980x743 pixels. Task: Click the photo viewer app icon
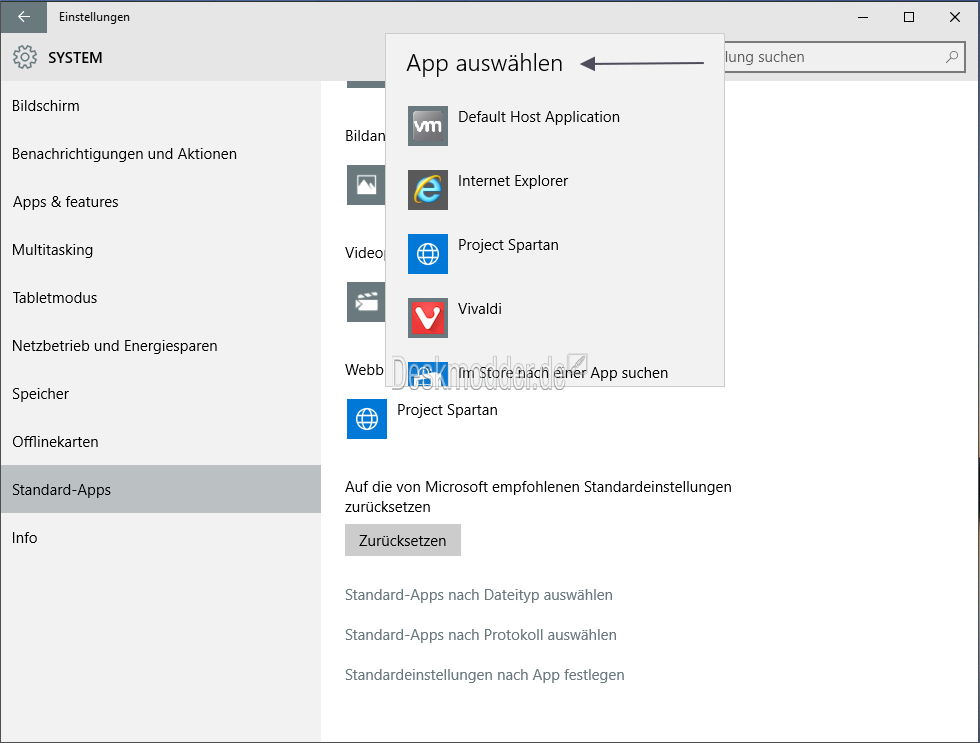(366, 184)
